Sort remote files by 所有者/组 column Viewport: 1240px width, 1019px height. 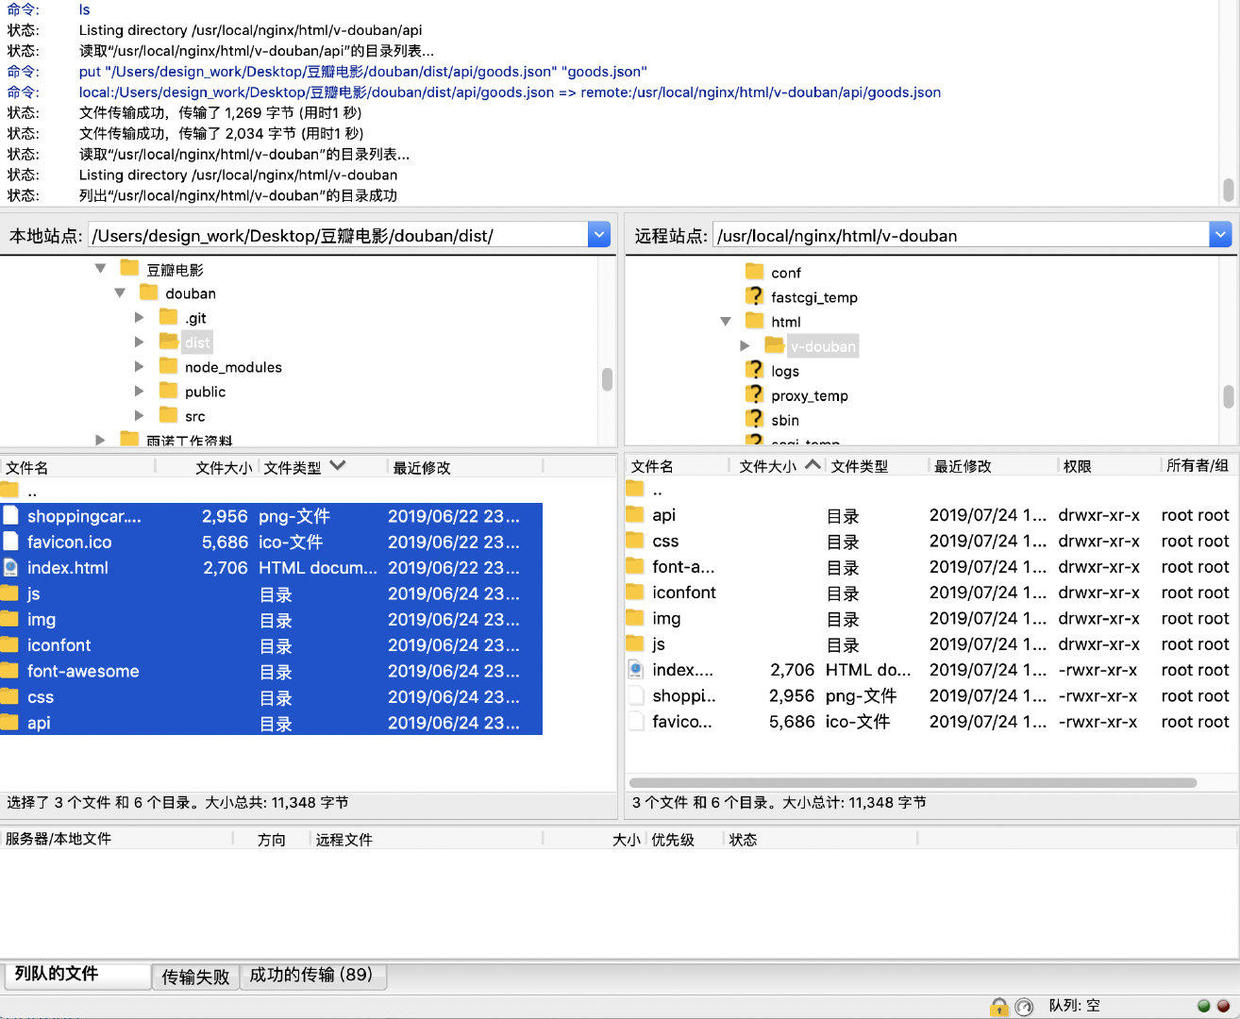coord(1198,466)
